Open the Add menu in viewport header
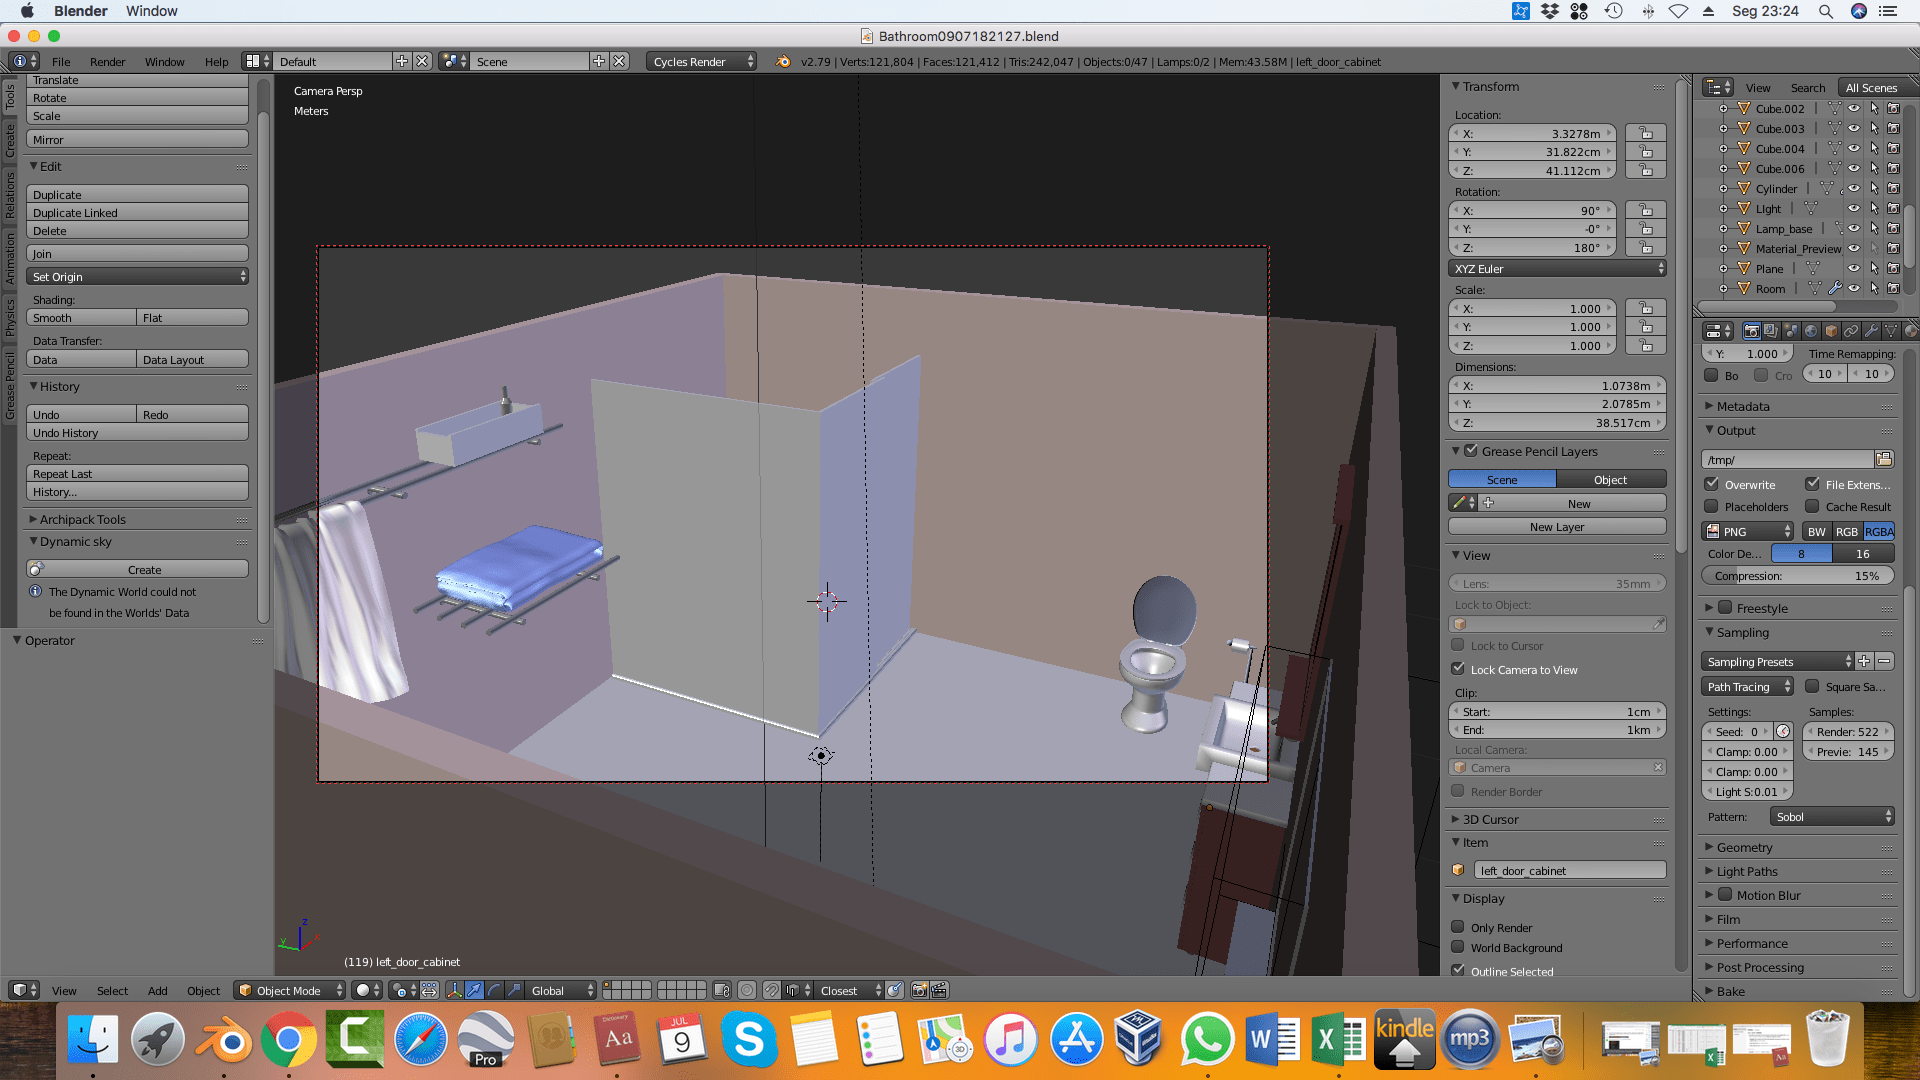Screen dimensions: 1920x1080 pyautogui.click(x=157, y=990)
